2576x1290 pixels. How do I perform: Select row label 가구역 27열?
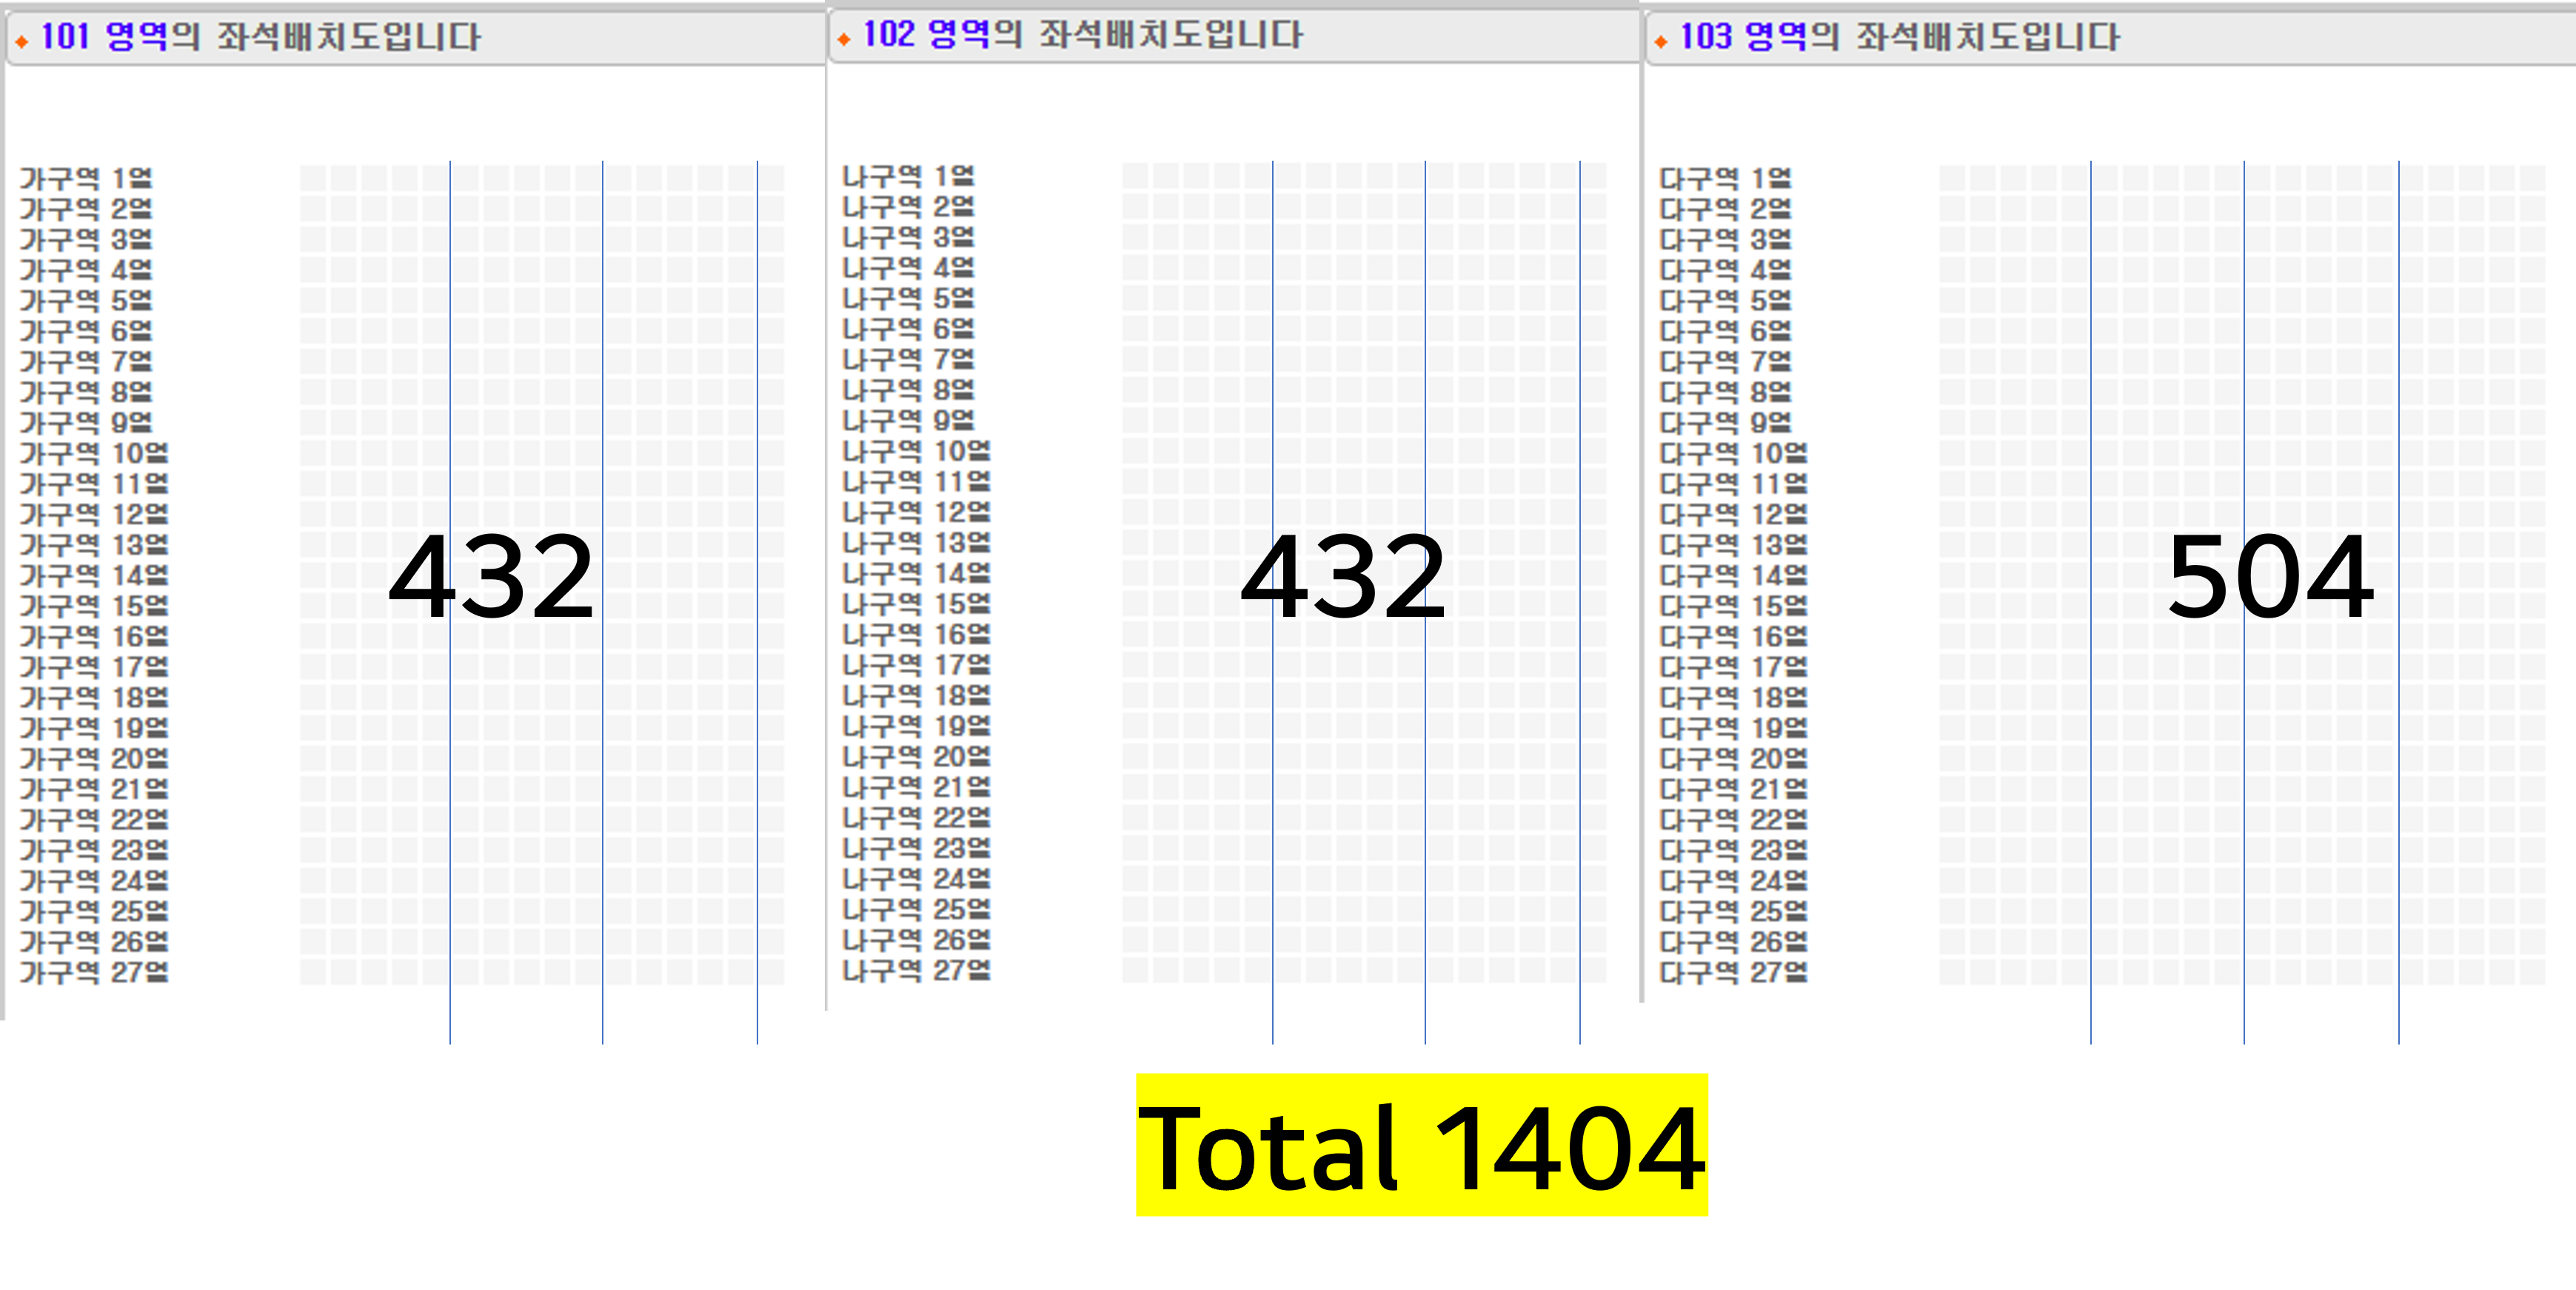pos(94,972)
